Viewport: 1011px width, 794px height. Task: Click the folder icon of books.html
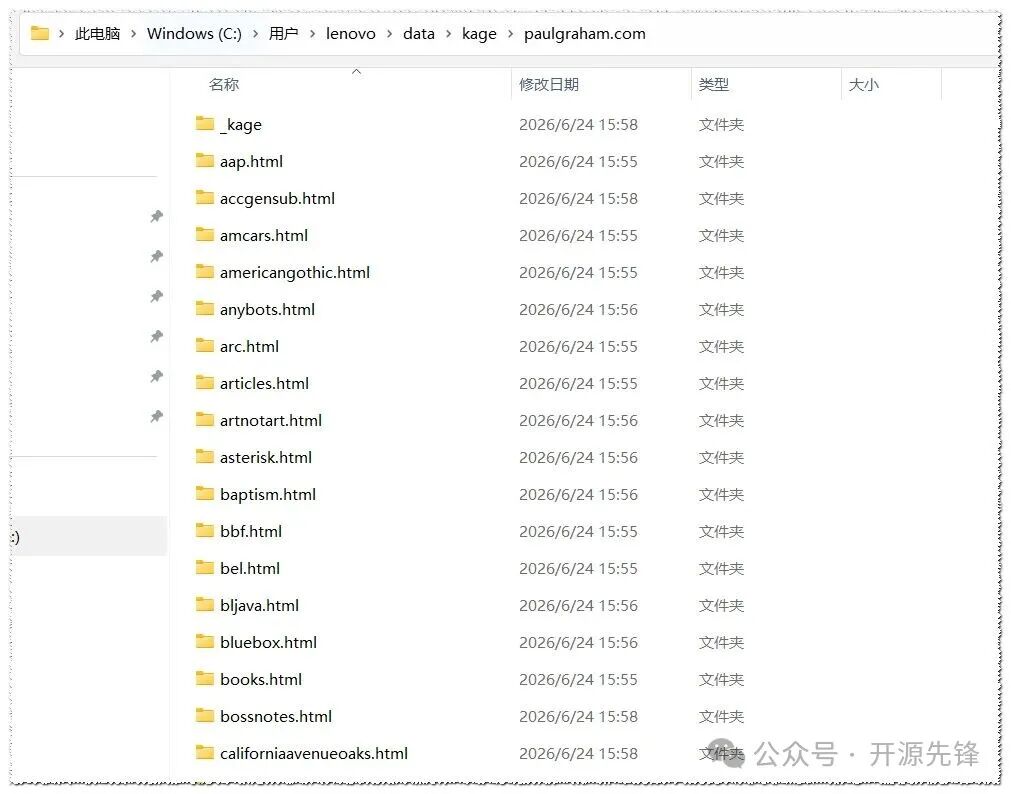[x=204, y=678]
